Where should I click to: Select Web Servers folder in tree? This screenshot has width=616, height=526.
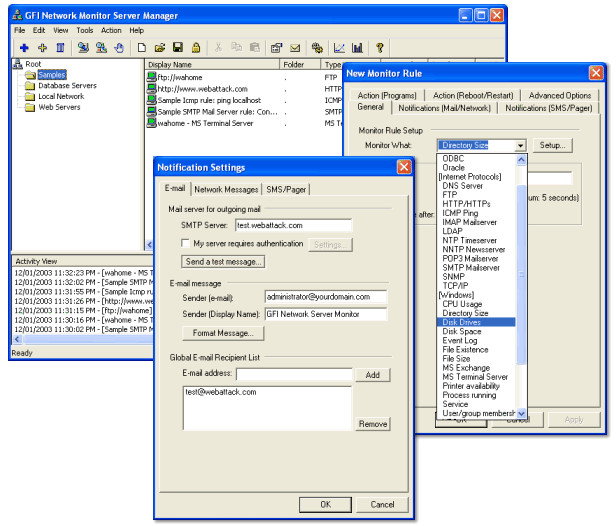(59, 107)
